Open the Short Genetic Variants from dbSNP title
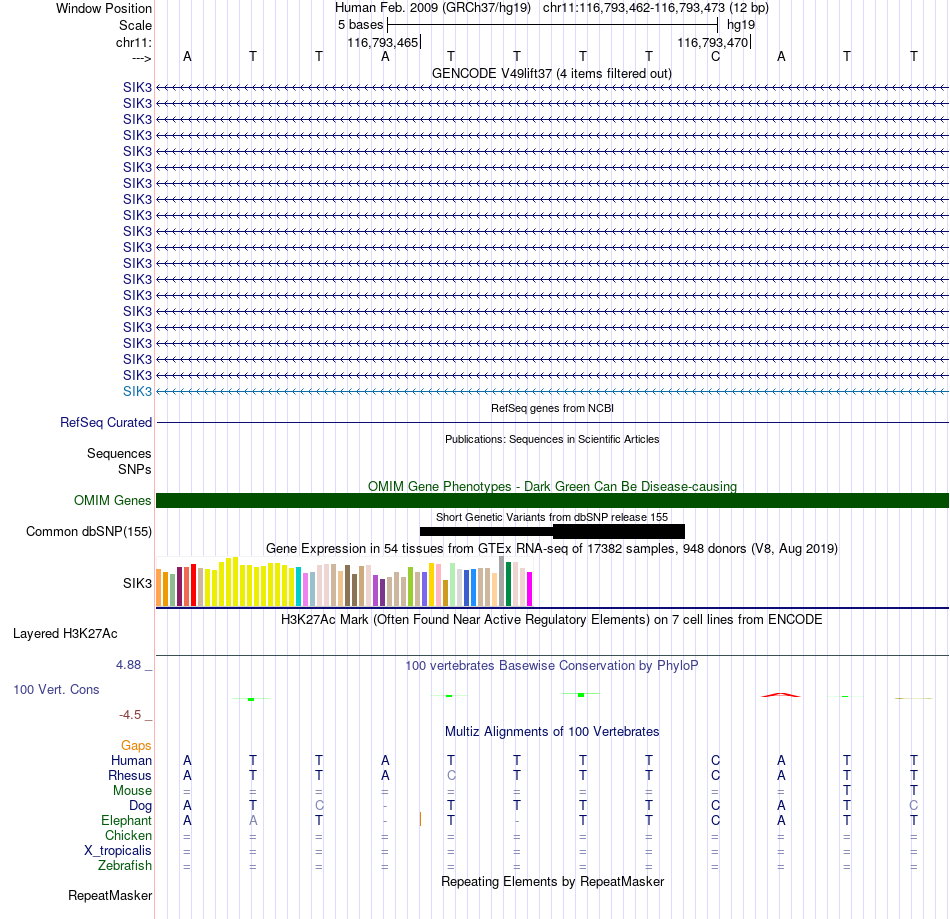Image resolution: width=950 pixels, height=919 pixels. coord(551,517)
